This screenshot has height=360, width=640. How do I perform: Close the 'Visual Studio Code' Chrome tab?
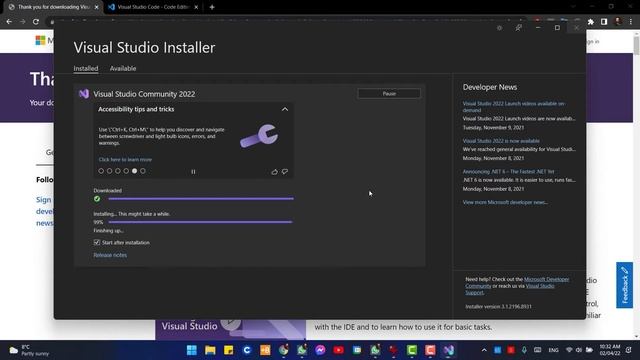[196, 7]
